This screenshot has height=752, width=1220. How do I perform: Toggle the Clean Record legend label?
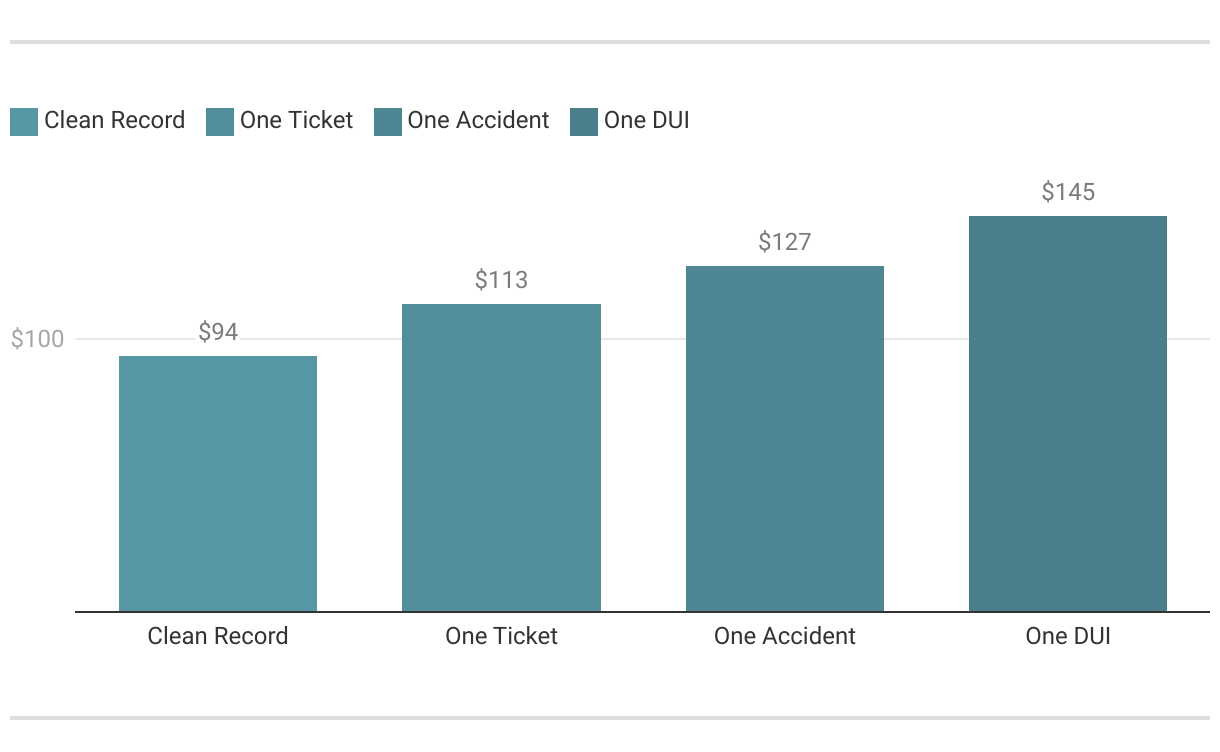tap(115, 121)
